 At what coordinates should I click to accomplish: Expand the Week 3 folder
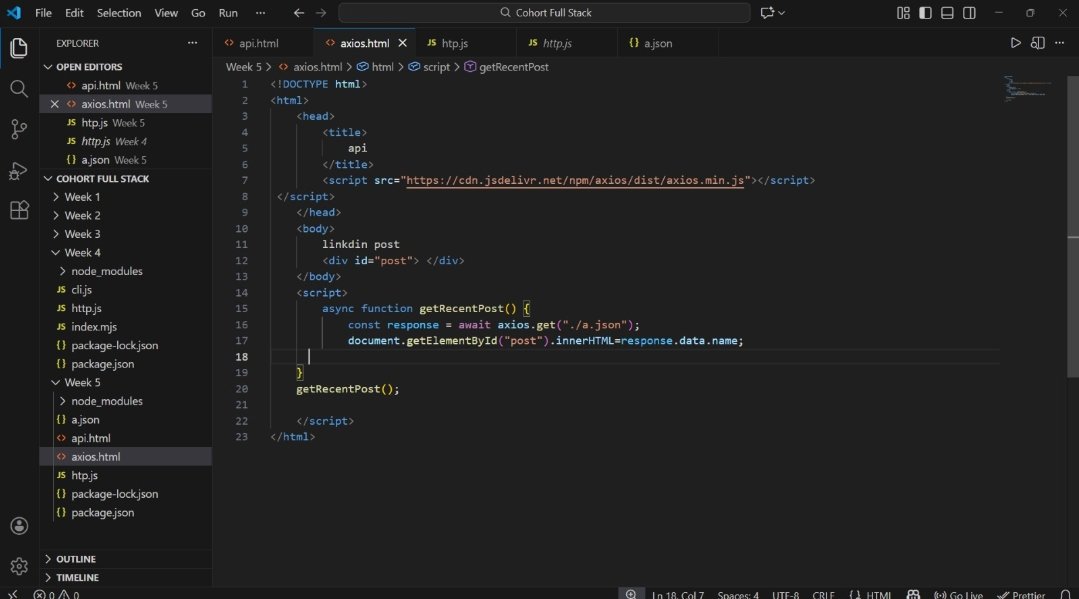pyautogui.click(x=56, y=234)
